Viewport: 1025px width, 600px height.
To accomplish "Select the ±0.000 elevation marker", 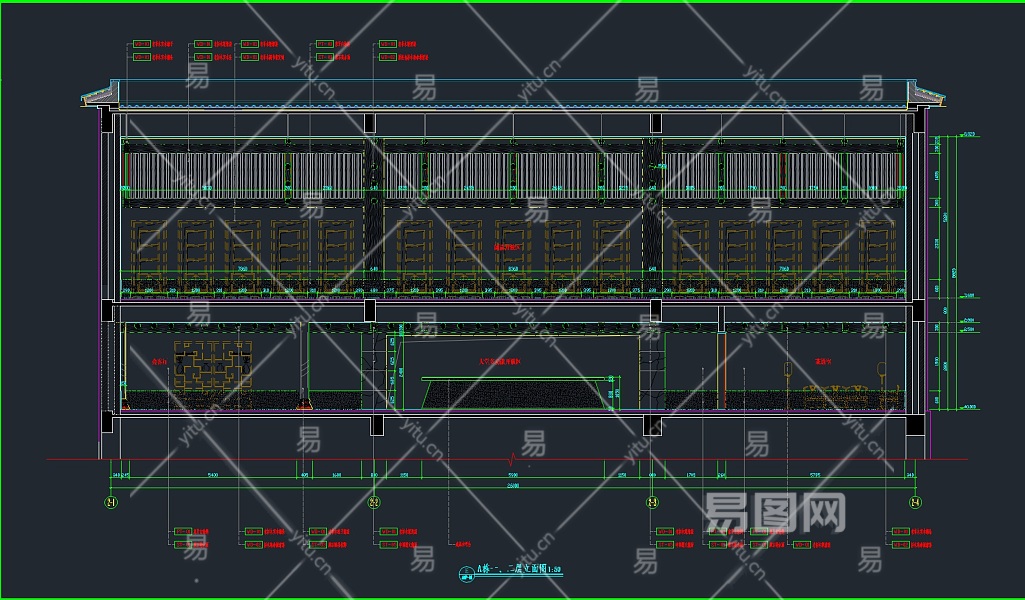I will 969,407.
